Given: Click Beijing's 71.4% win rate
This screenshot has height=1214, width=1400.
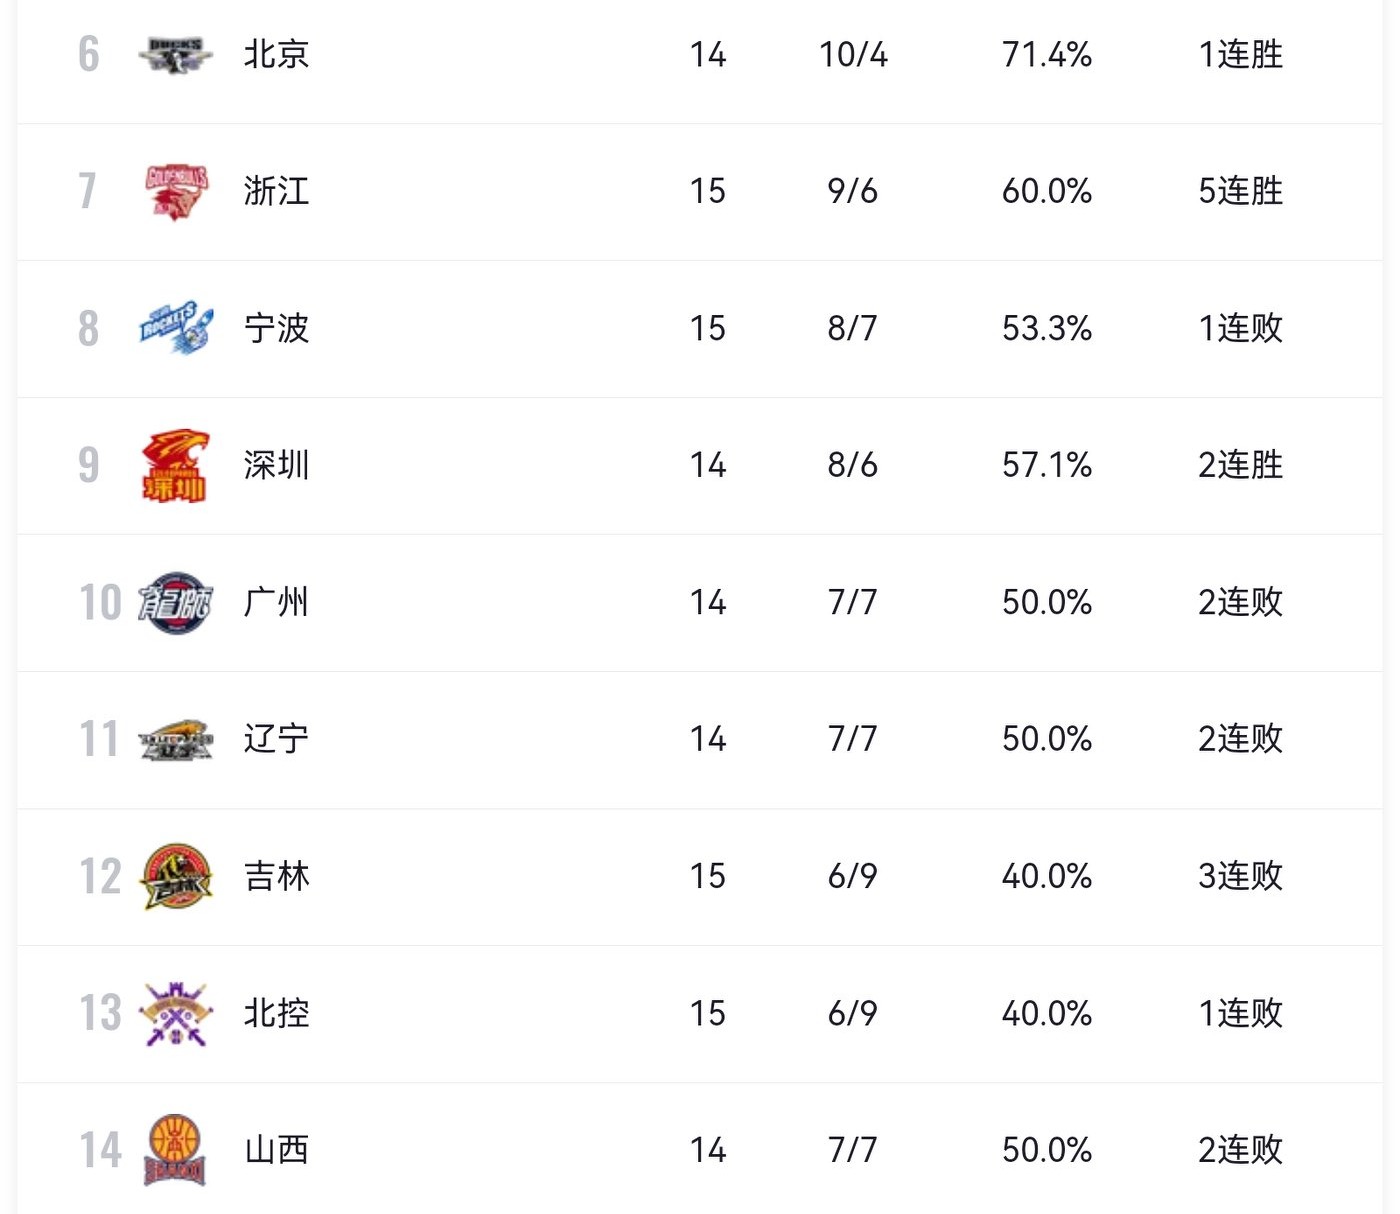Looking at the screenshot, I should [x=1046, y=54].
